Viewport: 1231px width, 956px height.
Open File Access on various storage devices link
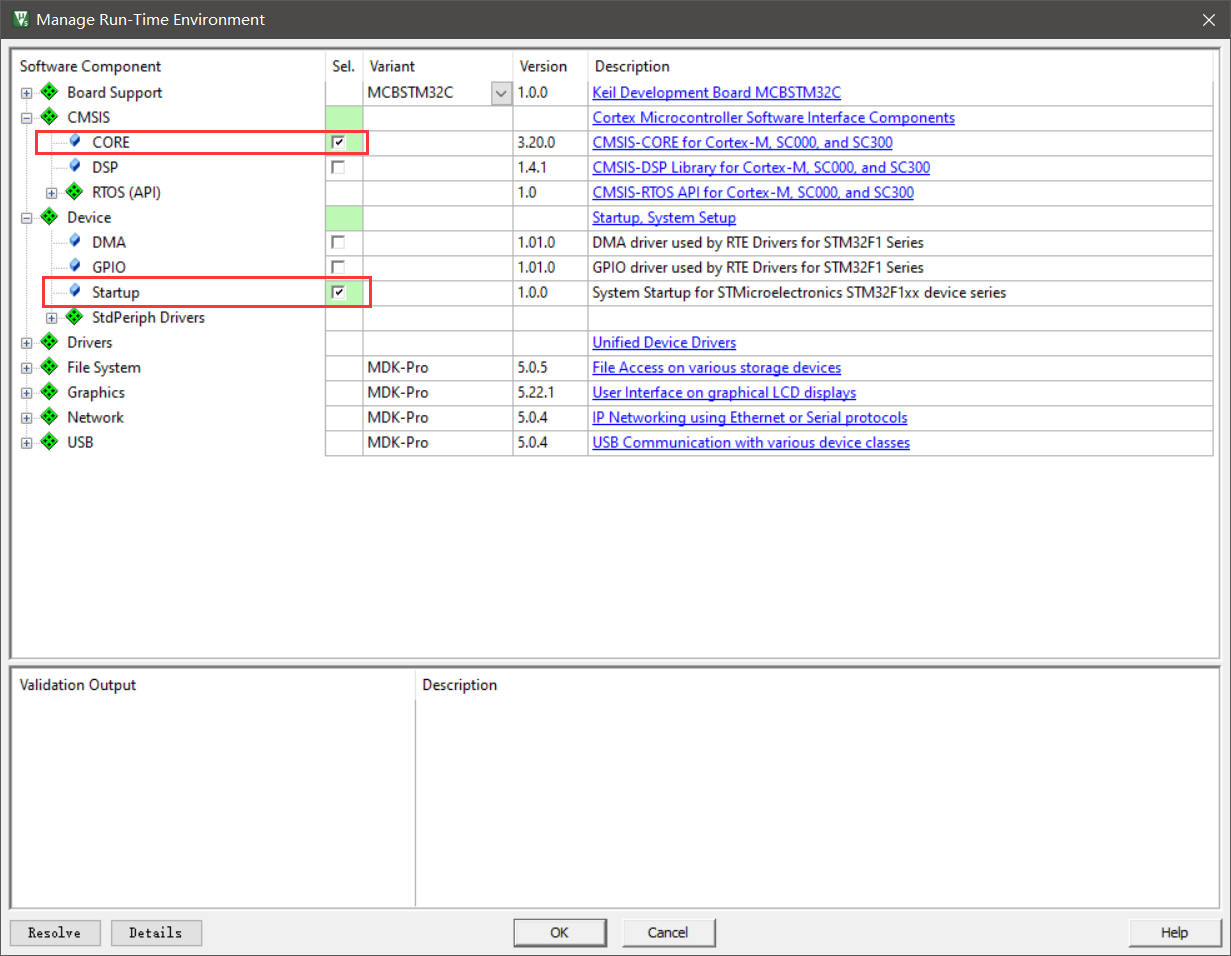[717, 367]
